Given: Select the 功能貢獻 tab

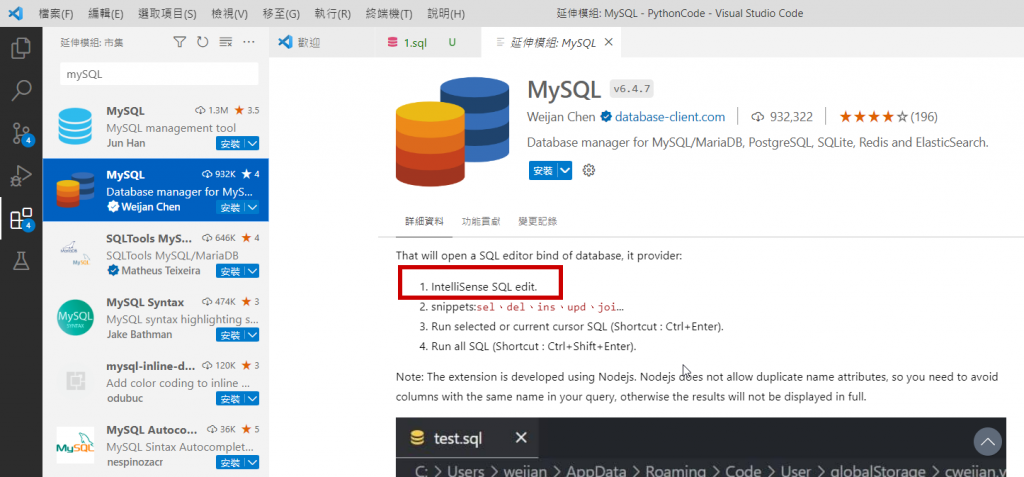Looking at the screenshot, I should coord(481,221).
